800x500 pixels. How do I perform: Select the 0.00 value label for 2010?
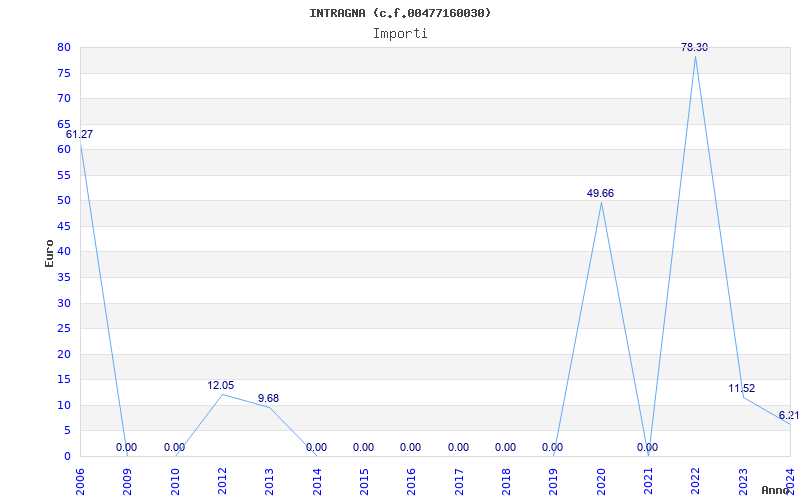(174, 447)
